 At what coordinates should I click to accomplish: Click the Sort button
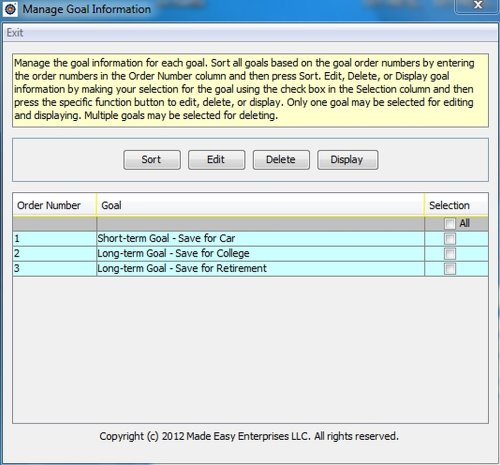pyautogui.click(x=152, y=160)
